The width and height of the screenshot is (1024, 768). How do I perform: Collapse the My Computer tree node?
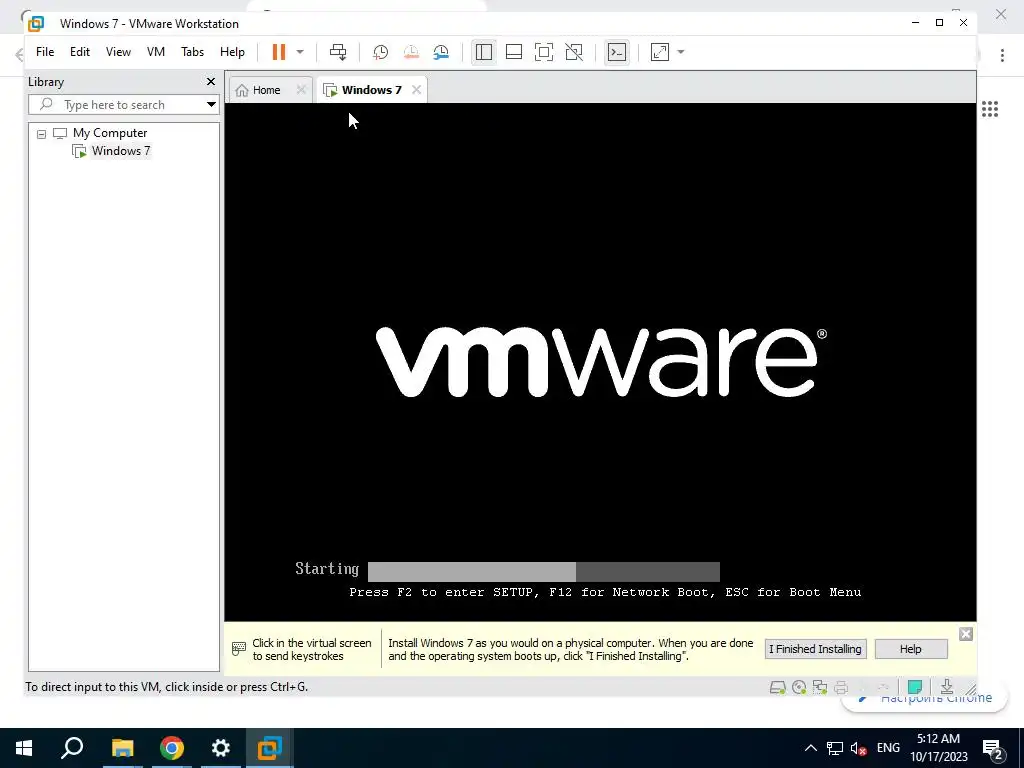pos(41,134)
